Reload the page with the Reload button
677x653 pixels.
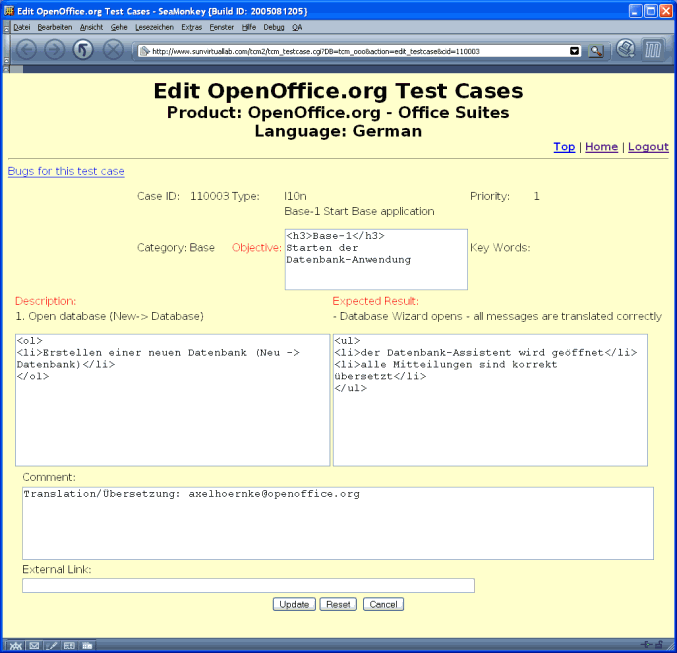(x=84, y=50)
